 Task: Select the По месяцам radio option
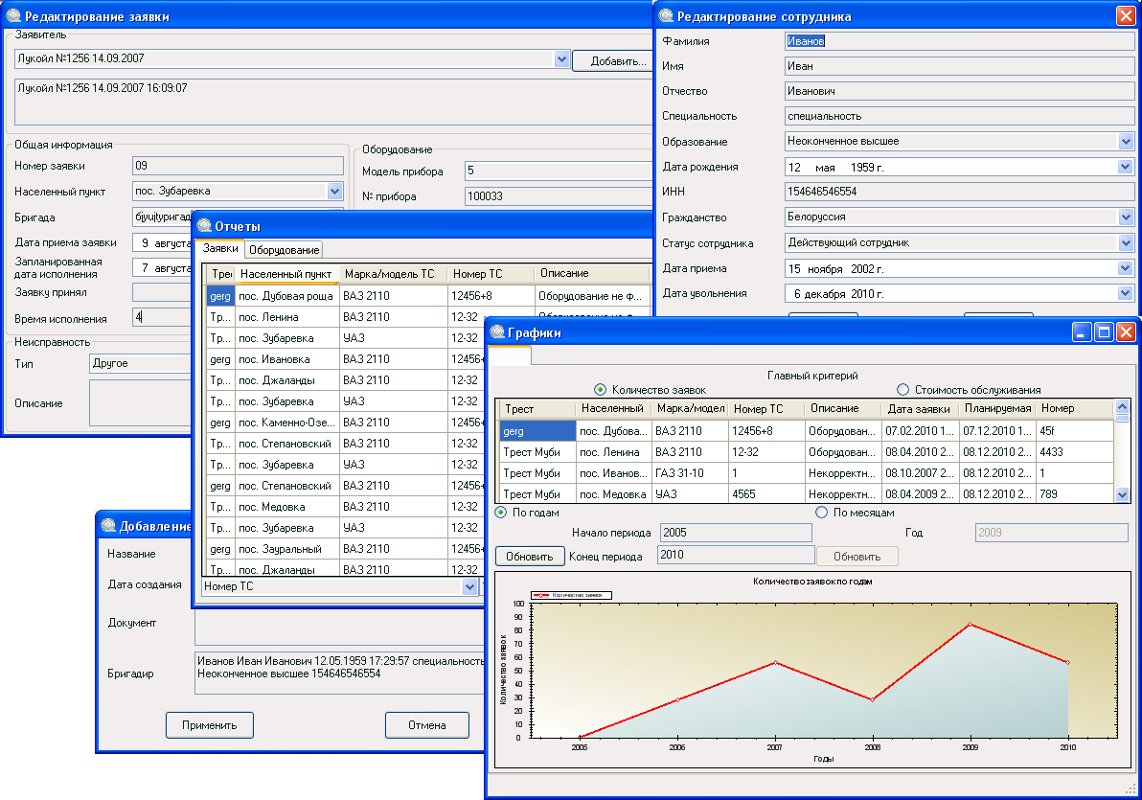click(822, 512)
